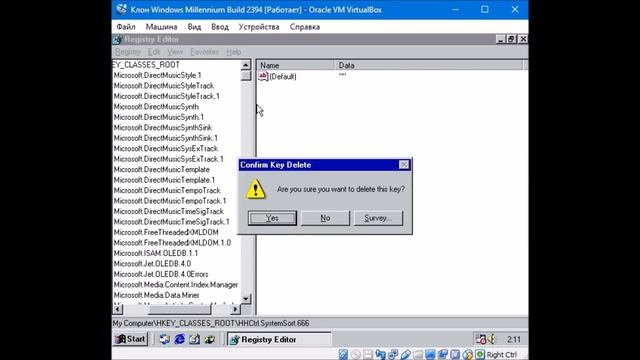This screenshot has width=640, height=360.
Task: Click the tree pane vertical scrollbar thumb
Action: coord(246,76)
